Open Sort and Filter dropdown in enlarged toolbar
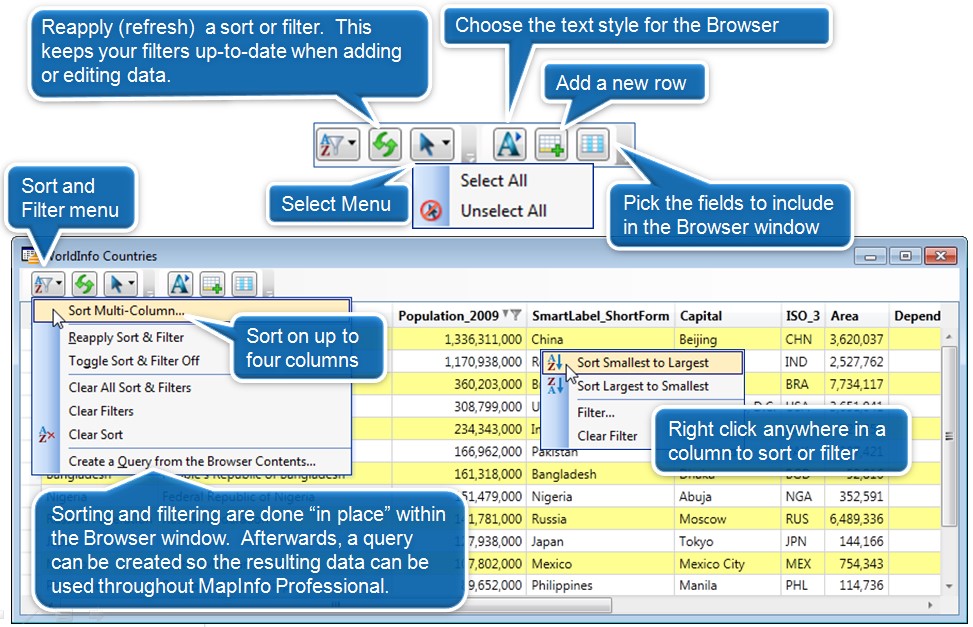The width and height of the screenshot is (973, 627). point(337,144)
